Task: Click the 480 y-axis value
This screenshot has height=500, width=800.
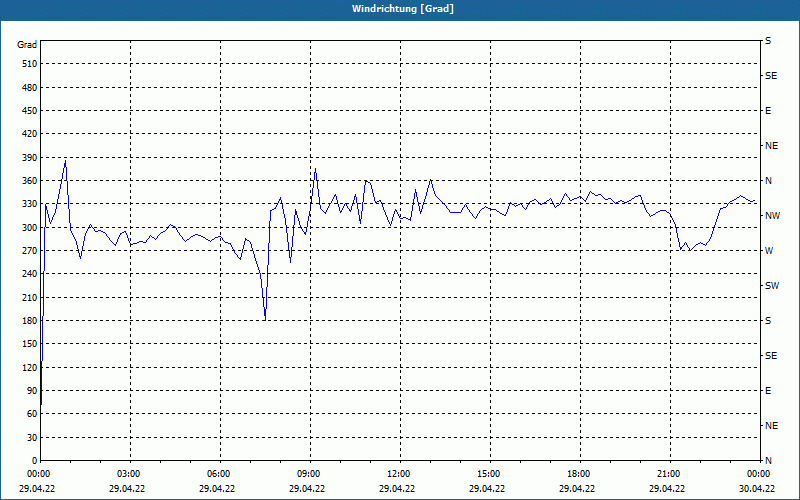Action: click(x=30, y=87)
